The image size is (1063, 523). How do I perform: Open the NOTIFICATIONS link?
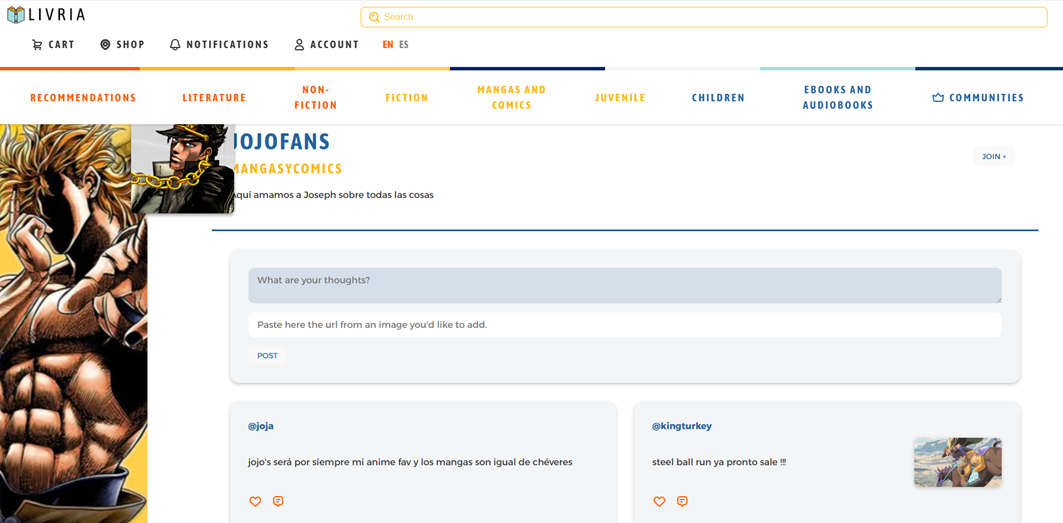click(228, 45)
